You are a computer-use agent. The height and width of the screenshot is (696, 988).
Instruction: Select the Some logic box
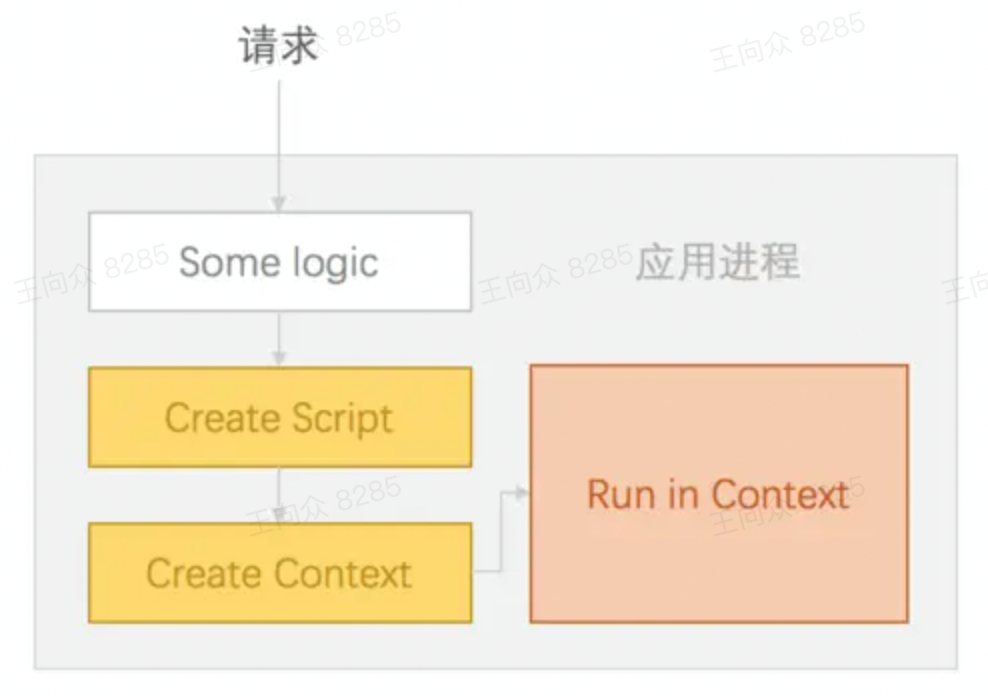click(280, 261)
